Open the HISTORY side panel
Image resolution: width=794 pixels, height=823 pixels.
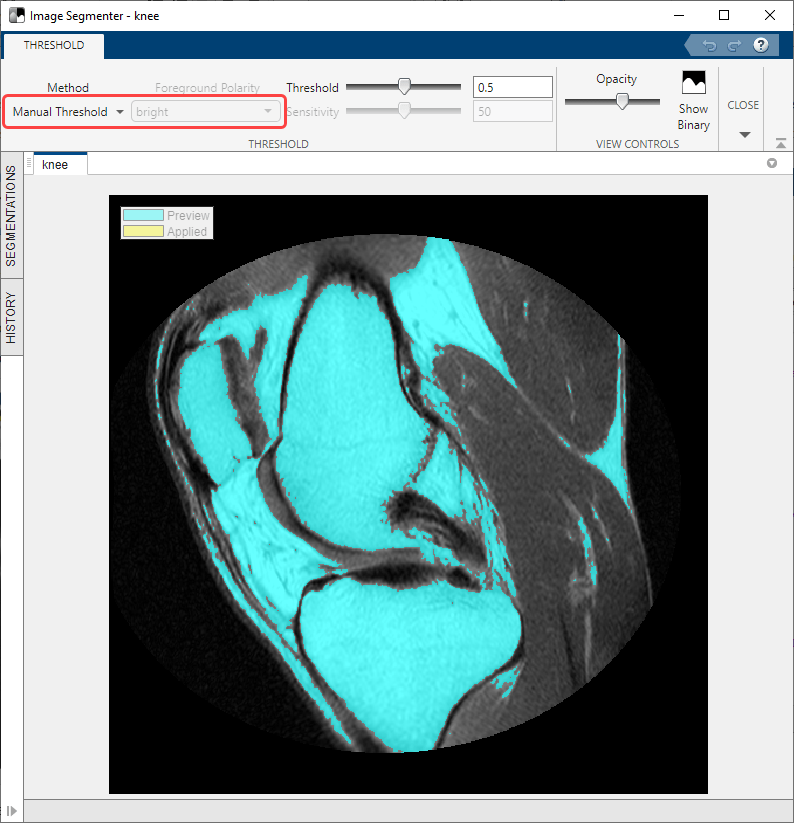point(11,318)
